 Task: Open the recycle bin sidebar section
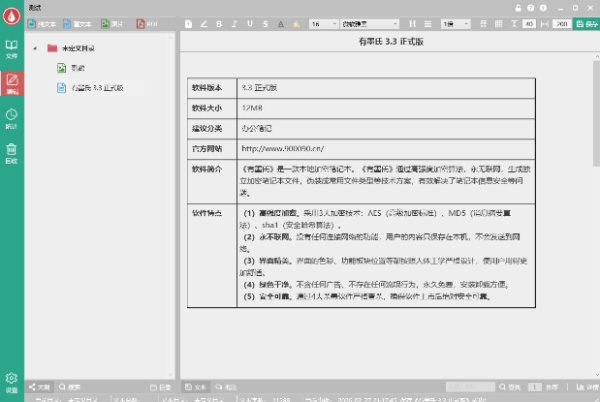pos(11,153)
